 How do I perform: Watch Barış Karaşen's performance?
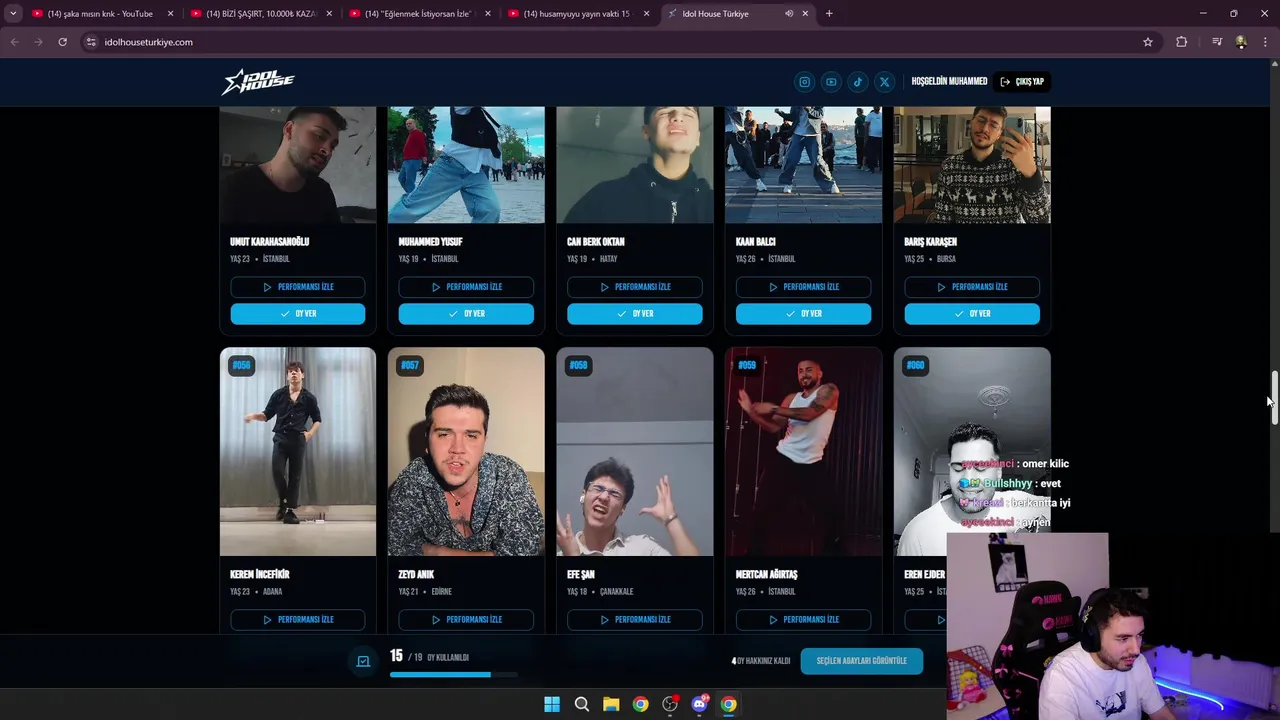972,287
